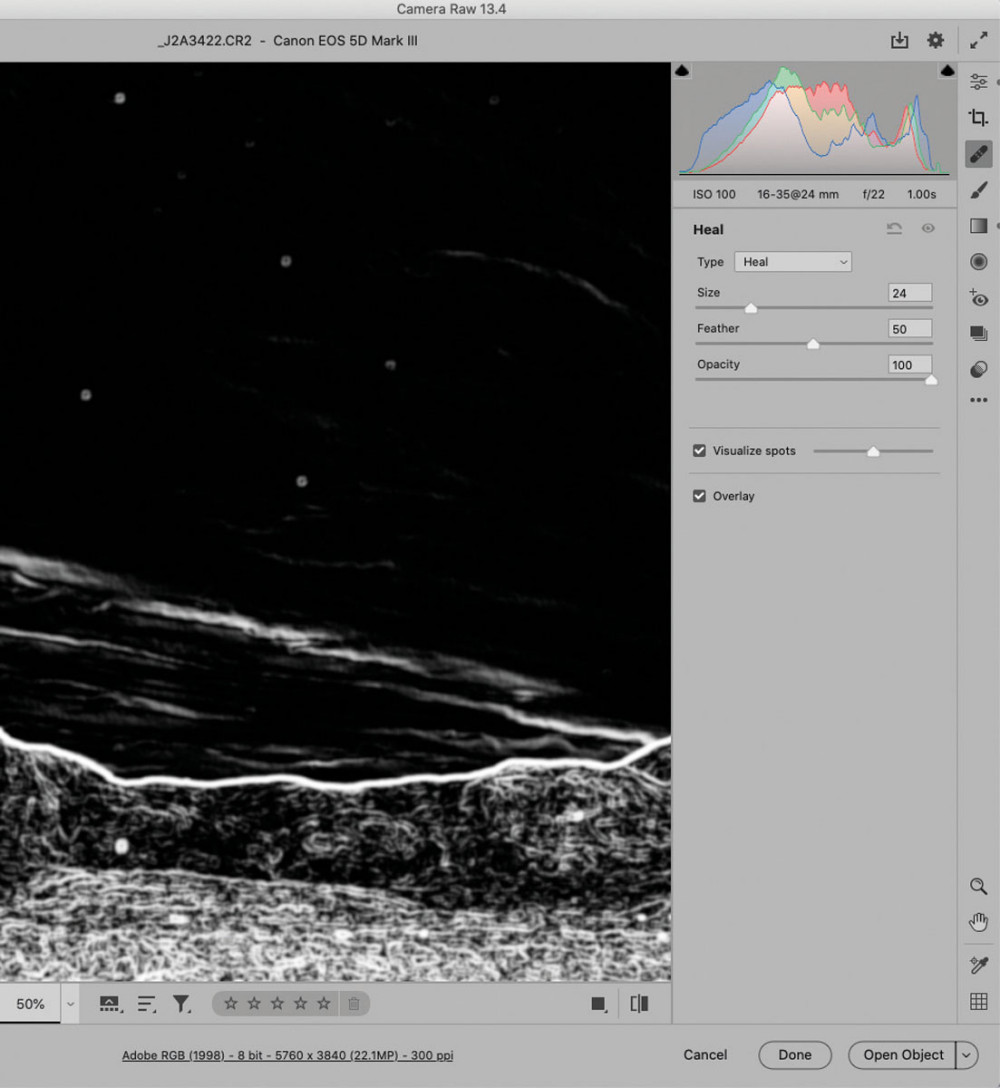
Task: Open the filmstrip menu icon
Action: tap(110, 1003)
